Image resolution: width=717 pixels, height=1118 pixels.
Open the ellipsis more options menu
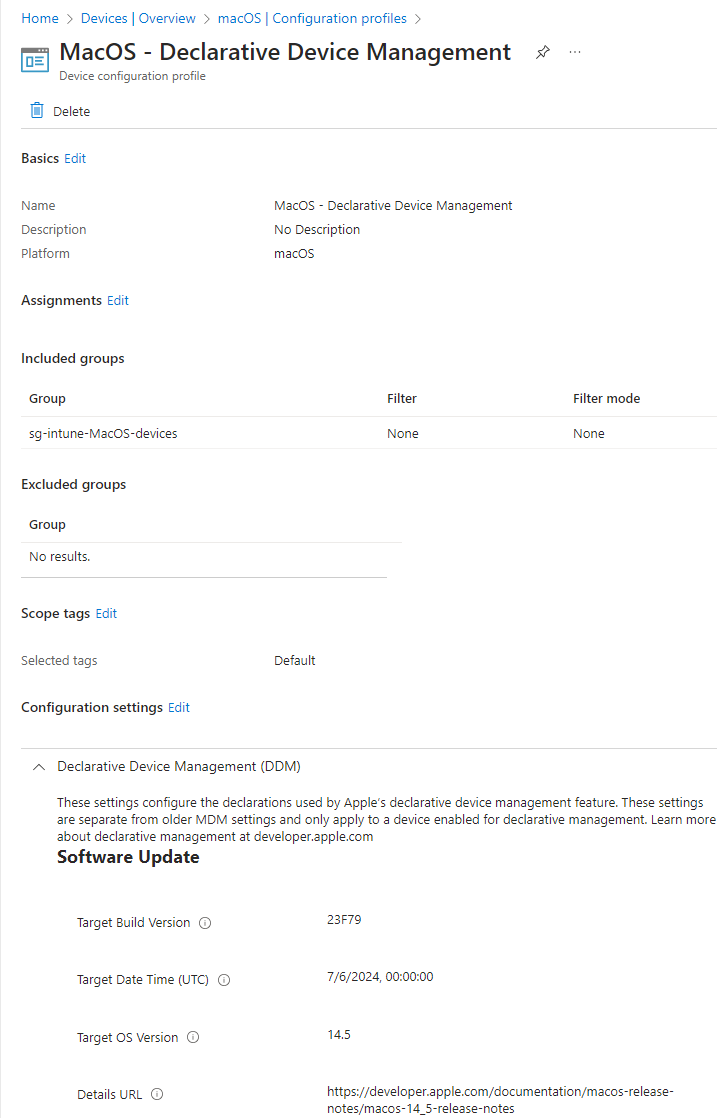pos(574,52)
